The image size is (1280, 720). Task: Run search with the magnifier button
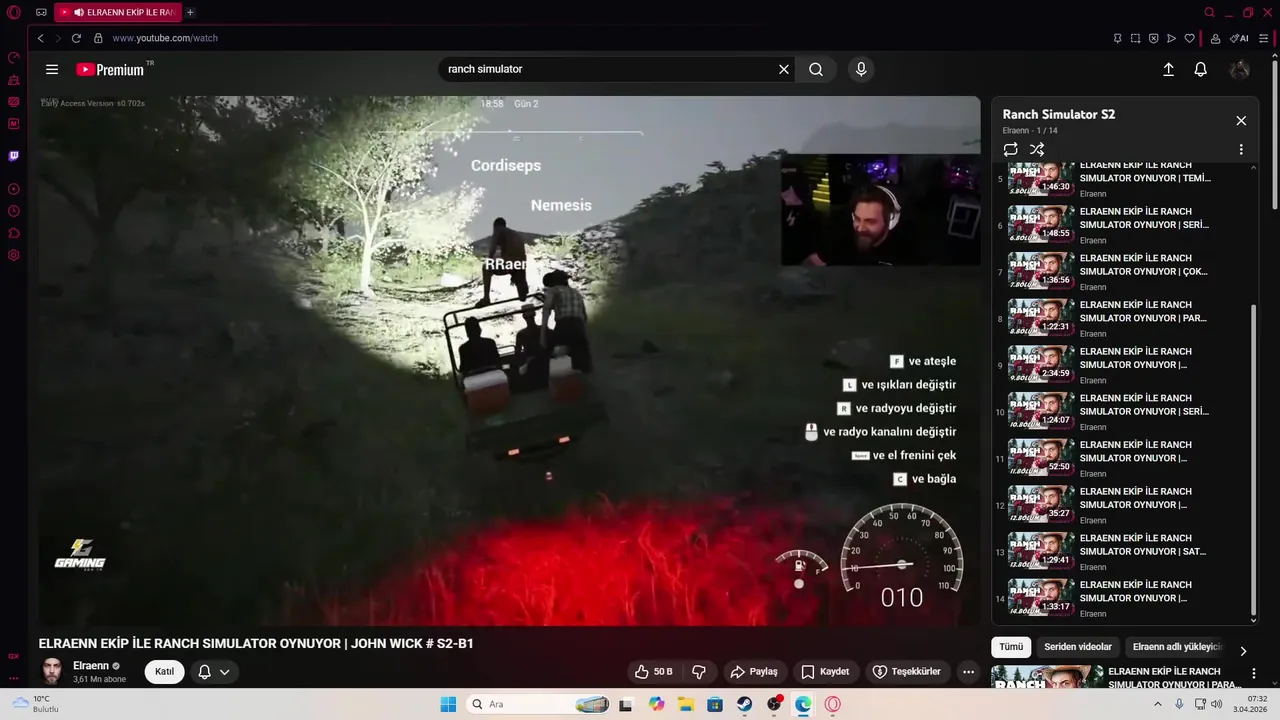pyautogui.click(x=816, y=69)
